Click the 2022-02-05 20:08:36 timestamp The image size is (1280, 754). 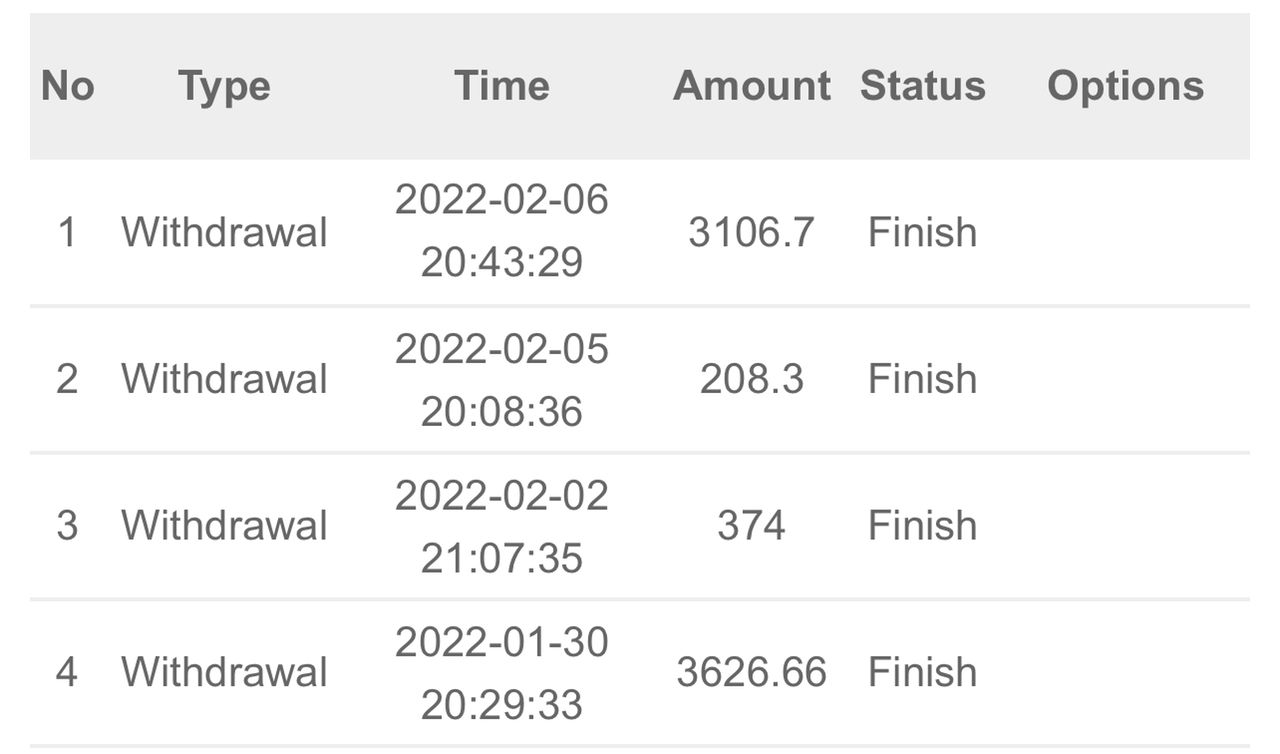[x=501, y=379]
